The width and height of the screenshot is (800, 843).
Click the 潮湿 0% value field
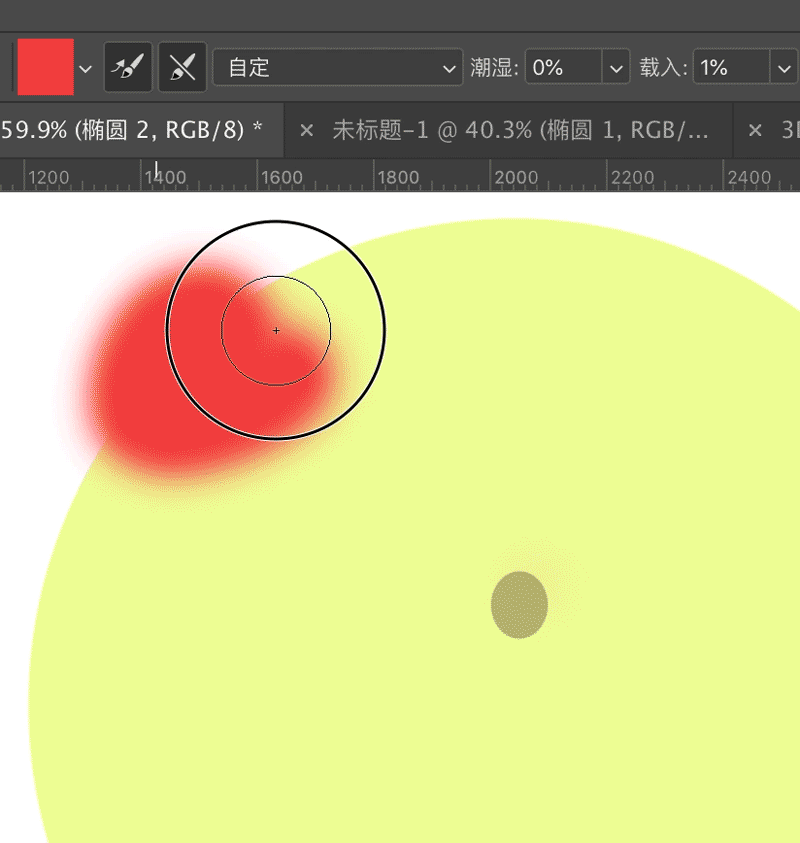click(563, 67)
